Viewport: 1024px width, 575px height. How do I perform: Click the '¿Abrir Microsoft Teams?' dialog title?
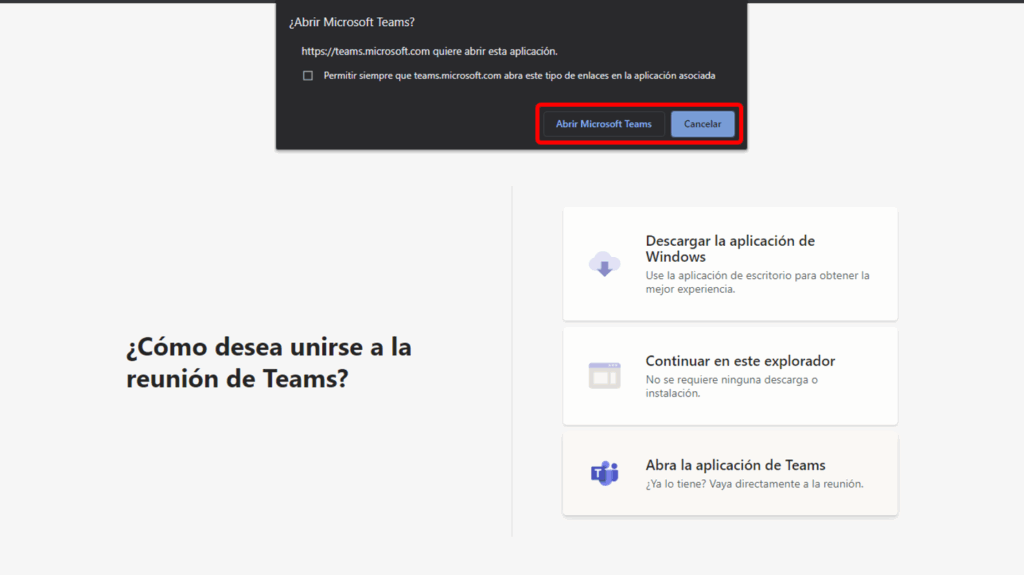[351, 22]
